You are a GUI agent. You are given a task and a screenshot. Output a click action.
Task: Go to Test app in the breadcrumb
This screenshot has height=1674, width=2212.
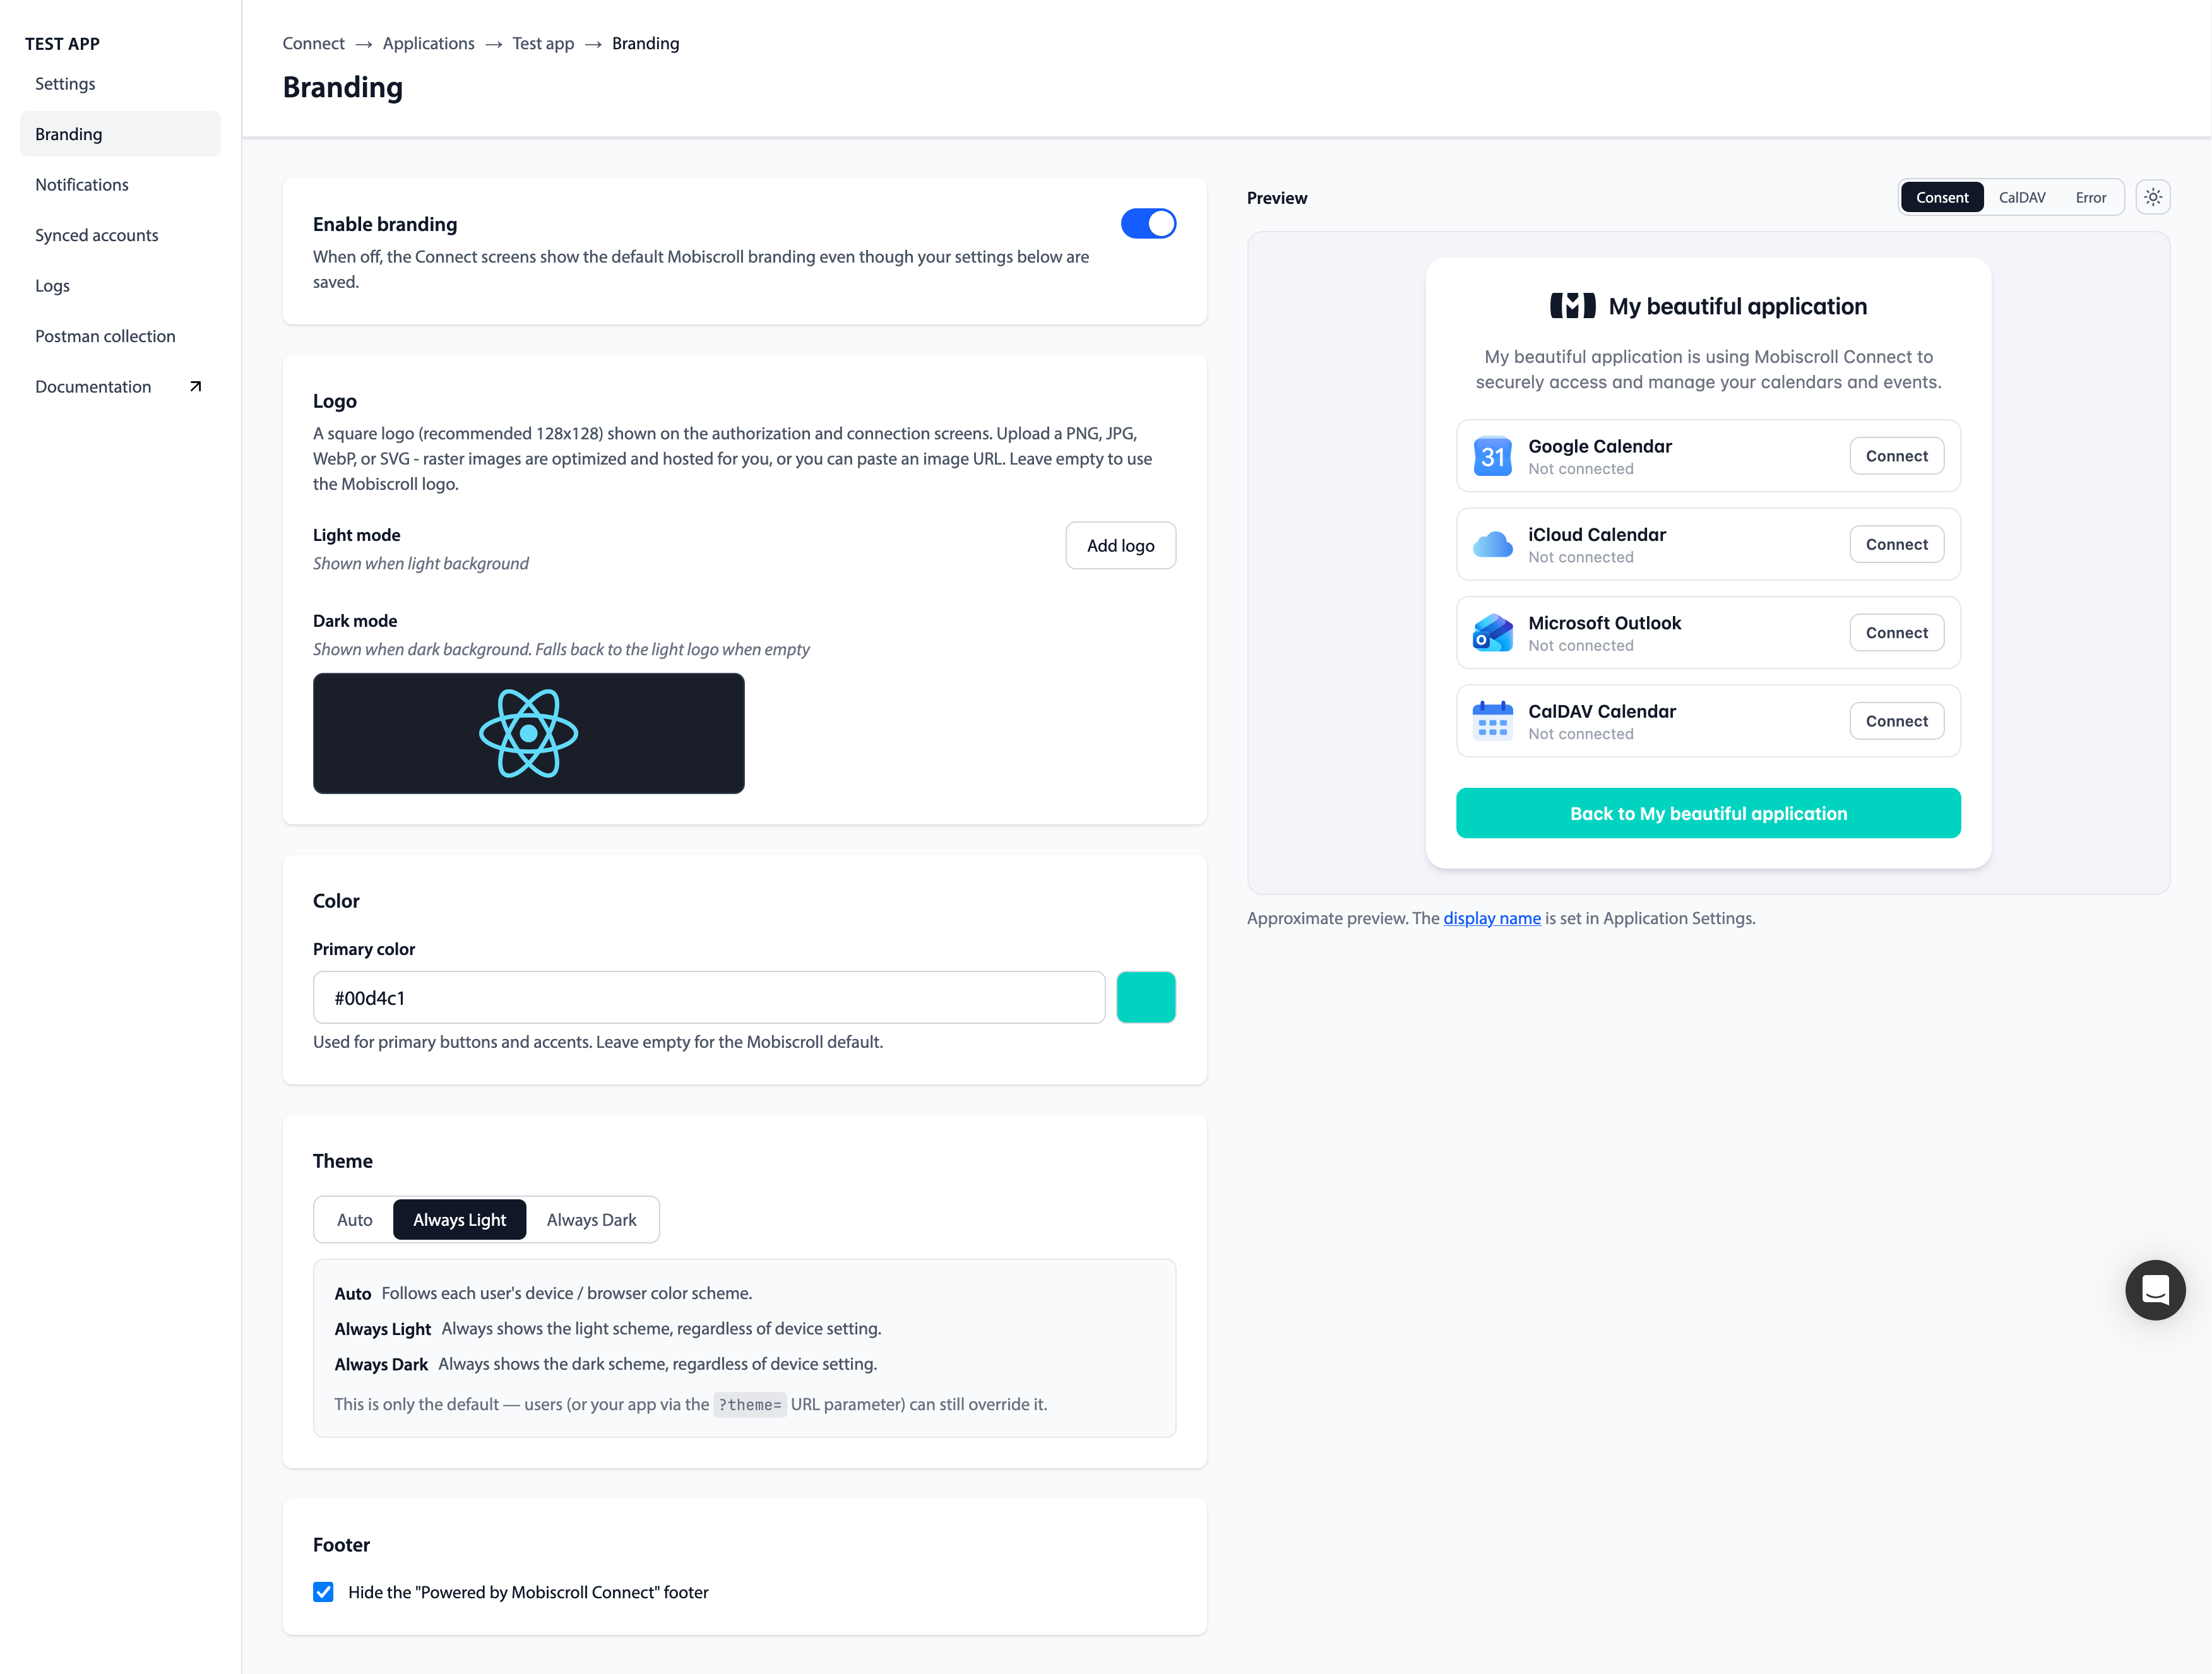(x=543, y=43)
